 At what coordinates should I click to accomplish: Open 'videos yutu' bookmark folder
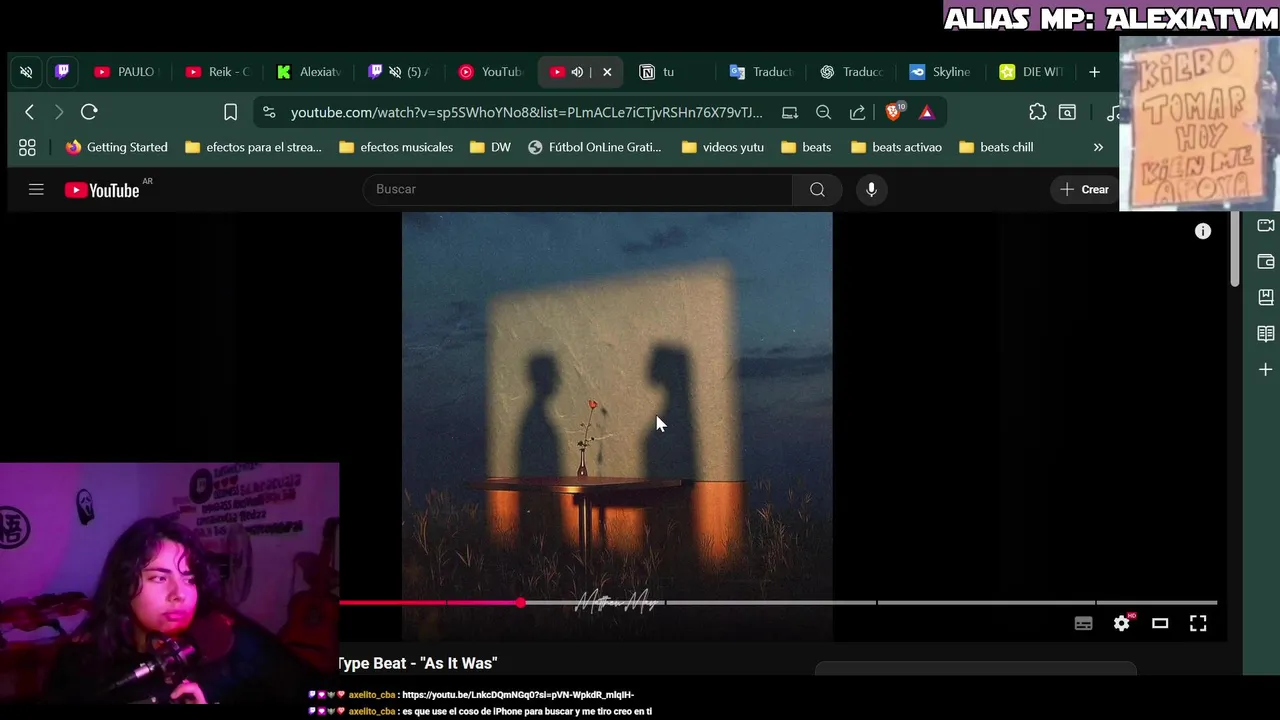pos(722,147)
